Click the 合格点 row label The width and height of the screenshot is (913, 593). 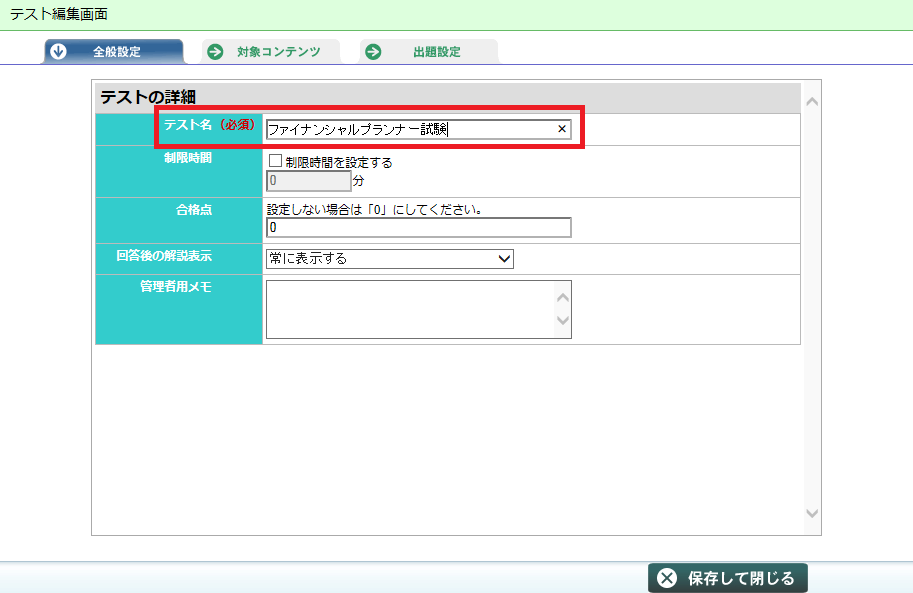tap(194, 210)
